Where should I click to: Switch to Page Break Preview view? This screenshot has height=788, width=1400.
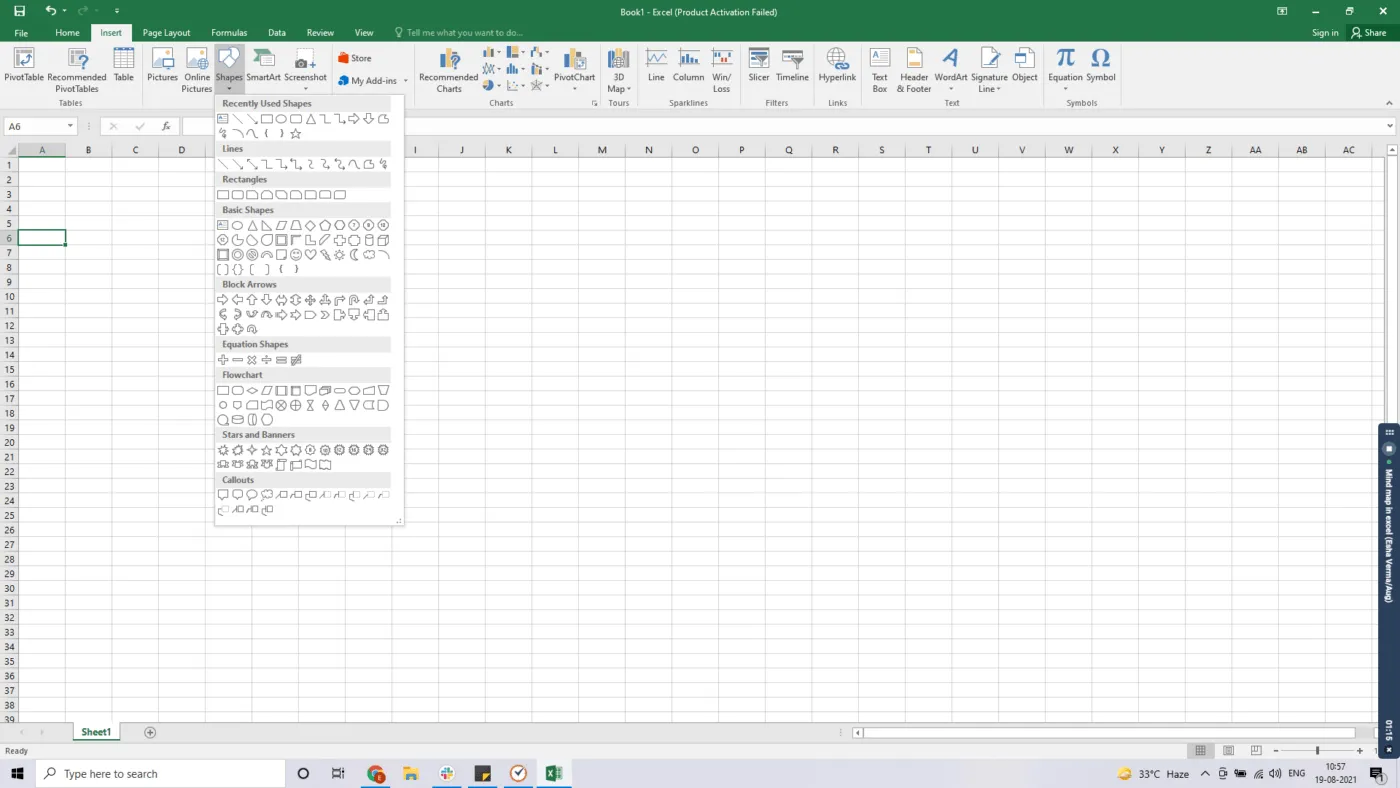coord(1255,750)
